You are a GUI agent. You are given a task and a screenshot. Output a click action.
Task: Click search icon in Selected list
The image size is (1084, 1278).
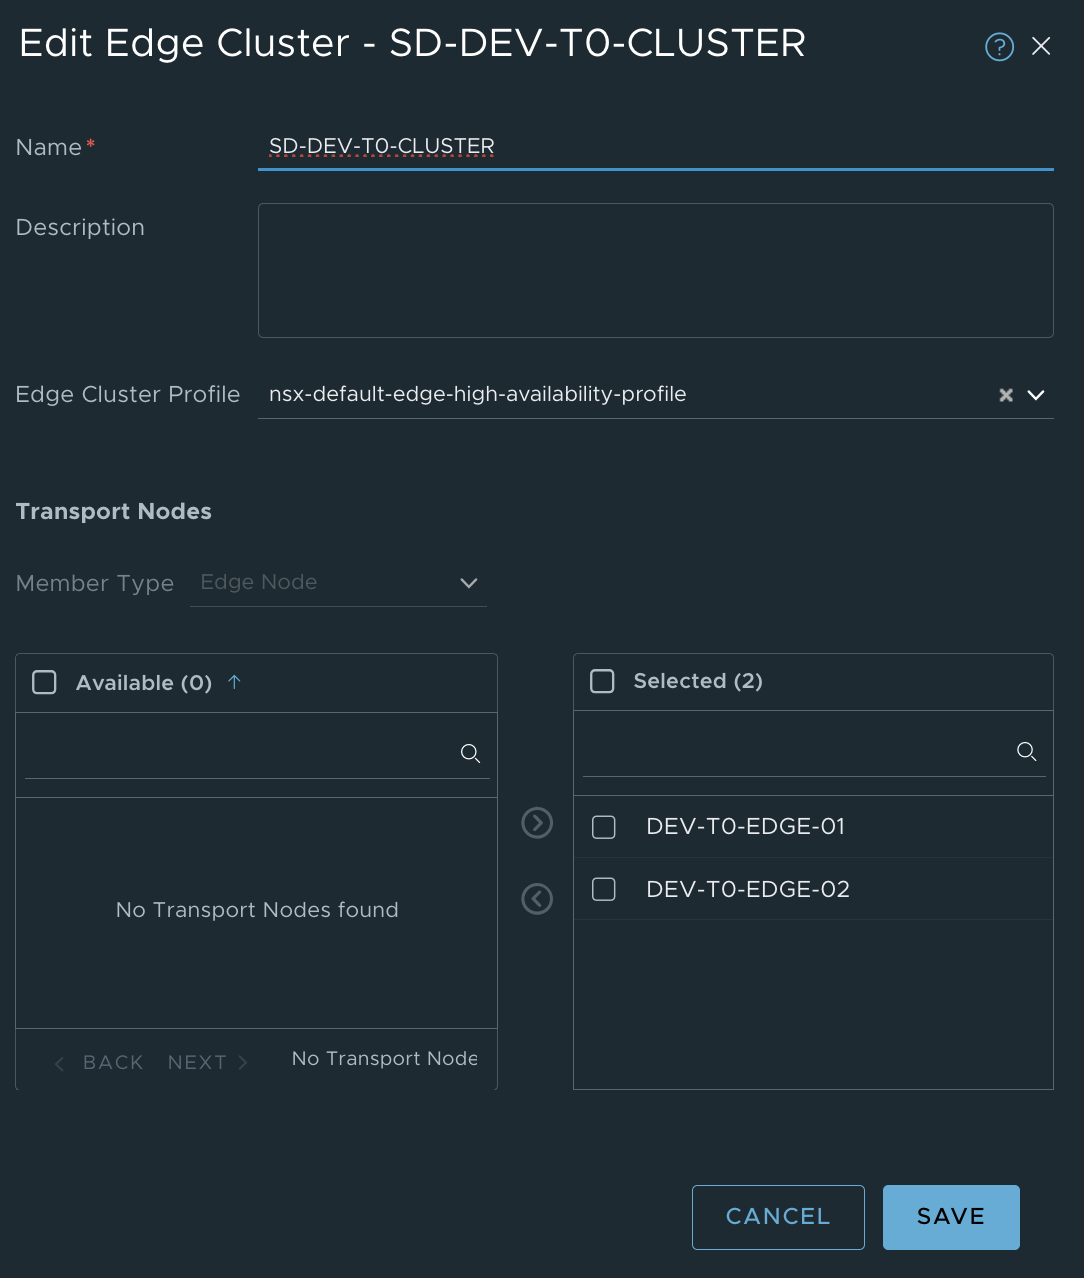[x=1026, y=751]
